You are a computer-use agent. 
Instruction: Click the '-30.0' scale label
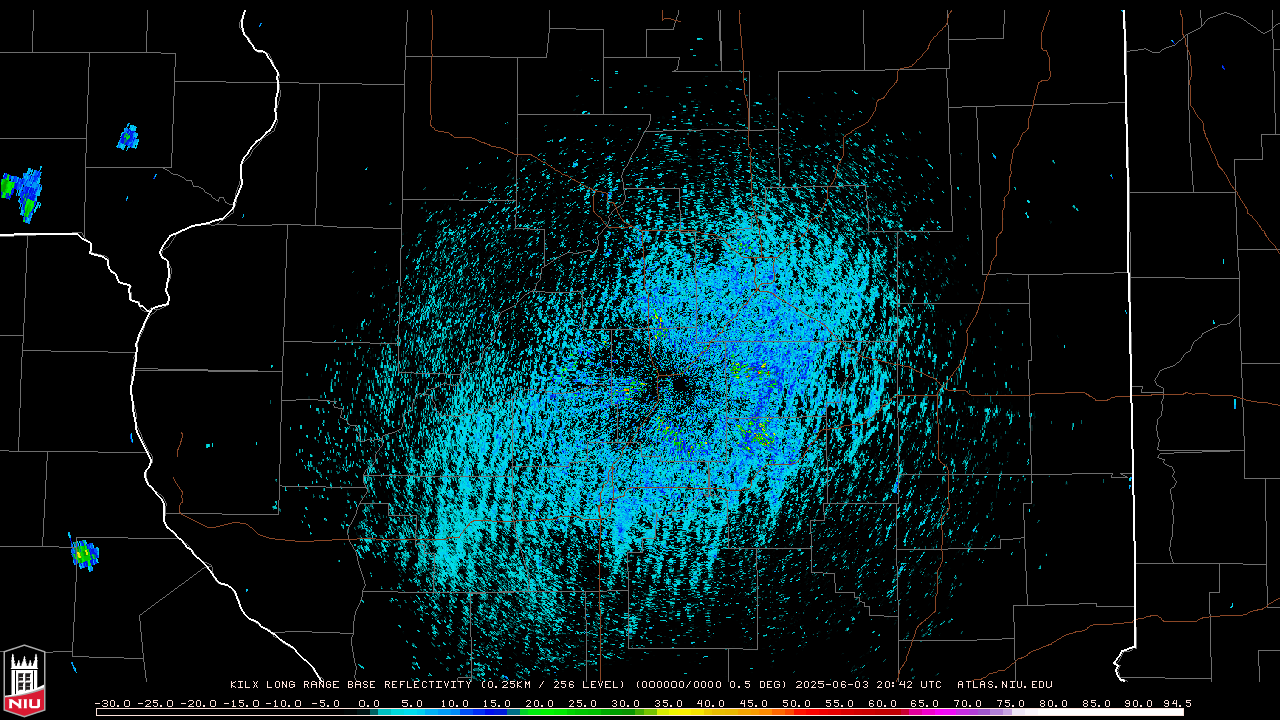click(x=112, y=704)
